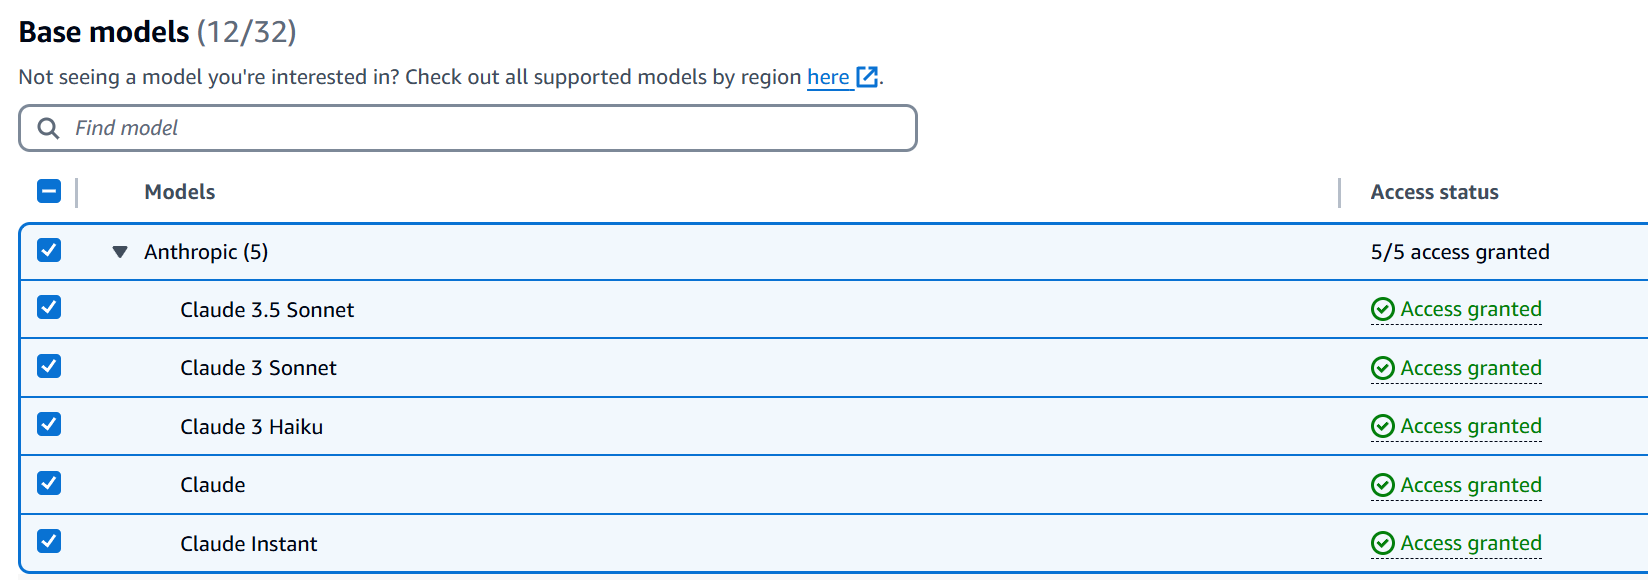Click Access granted text for Claude 3.5 Sonnet

1471,310
